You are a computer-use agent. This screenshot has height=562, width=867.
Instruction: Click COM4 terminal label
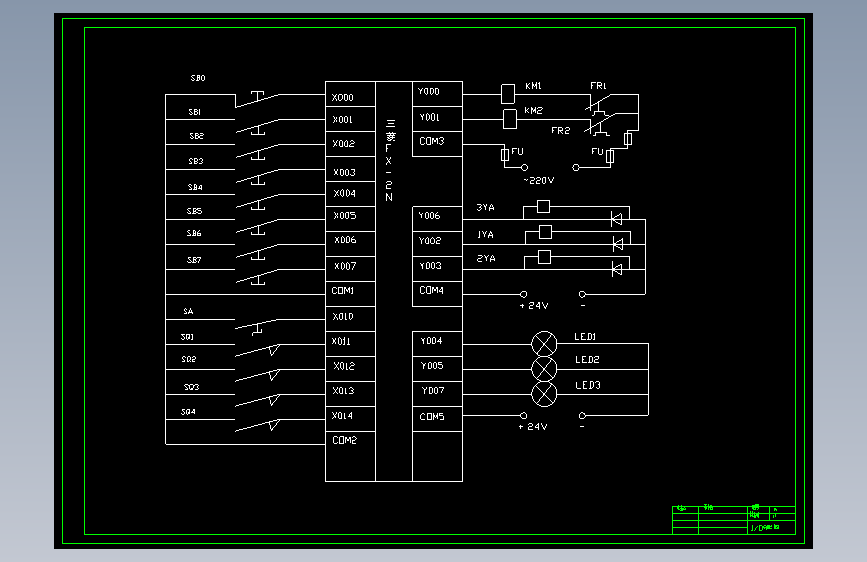pyautogui.click(x=431, y=290)
